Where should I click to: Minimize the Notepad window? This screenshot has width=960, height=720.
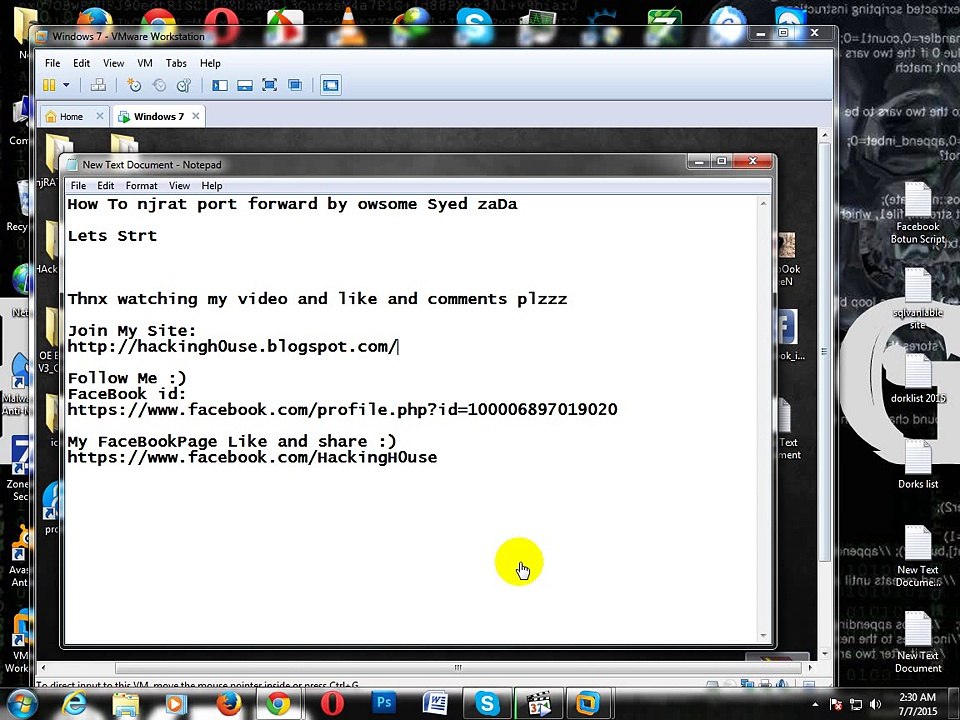tap(699, 162)
